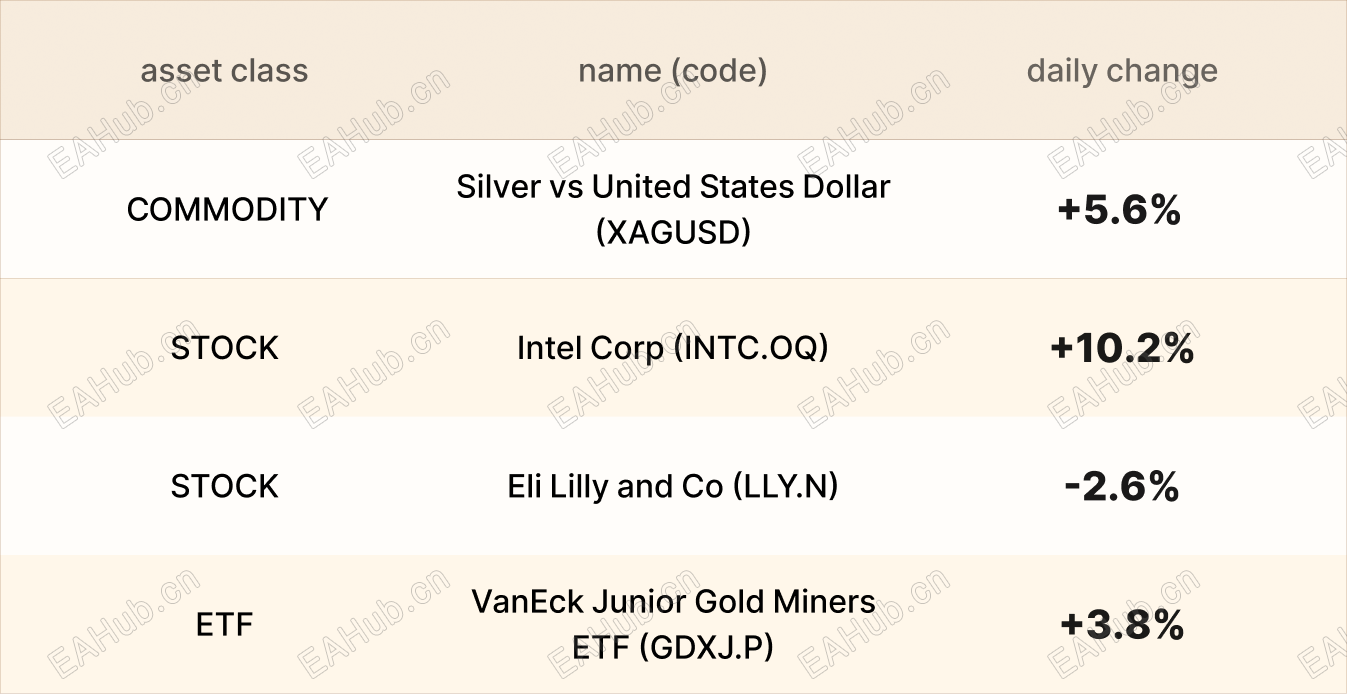The width and height of the screenshot is (1347, 694).
Task: Select the 'name (code)' column header
Action: point(672,72)
